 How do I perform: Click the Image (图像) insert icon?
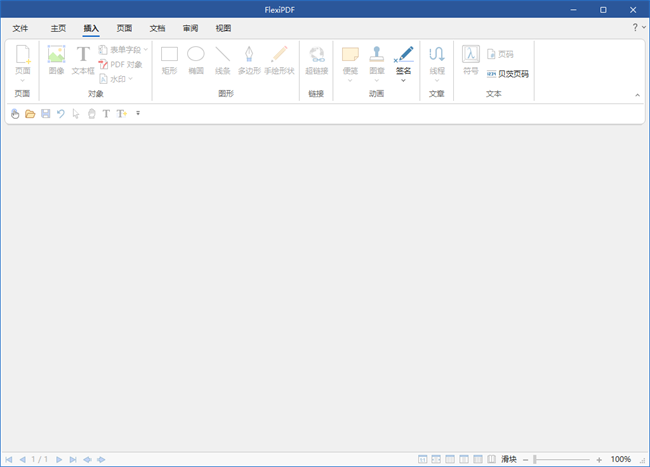[56, 60]
